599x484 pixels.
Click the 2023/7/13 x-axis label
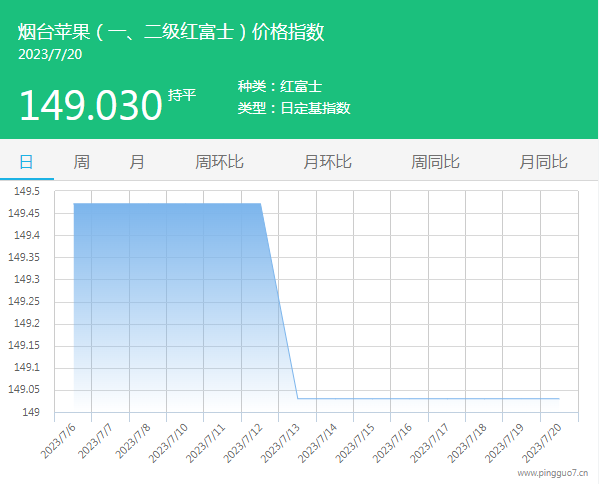click(x=280, y=443)
